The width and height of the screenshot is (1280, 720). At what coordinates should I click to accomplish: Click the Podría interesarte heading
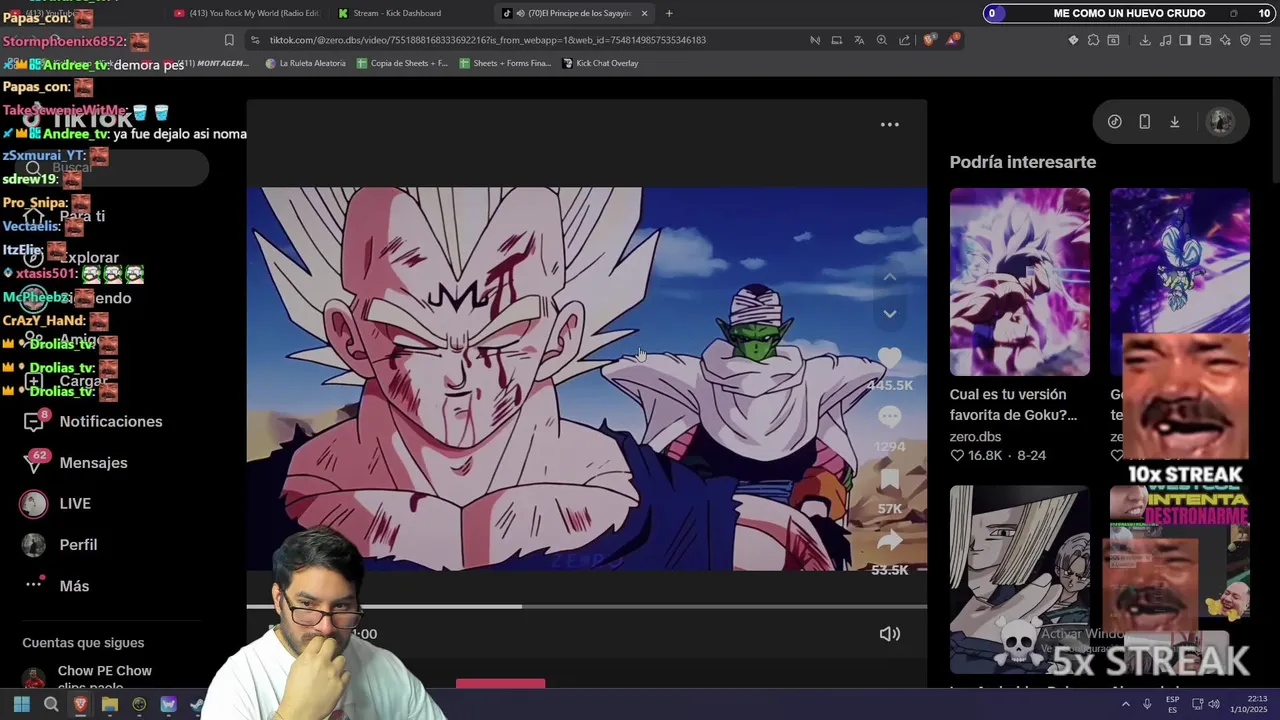coord(1022,162)
